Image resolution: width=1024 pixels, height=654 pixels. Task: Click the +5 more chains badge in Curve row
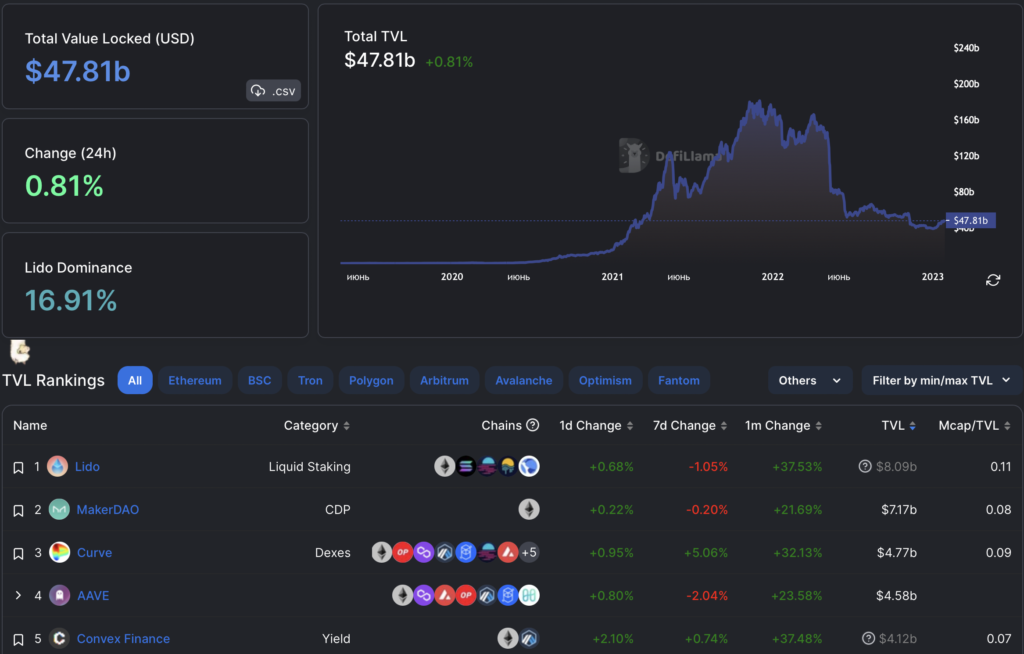(x=529, y=553)
